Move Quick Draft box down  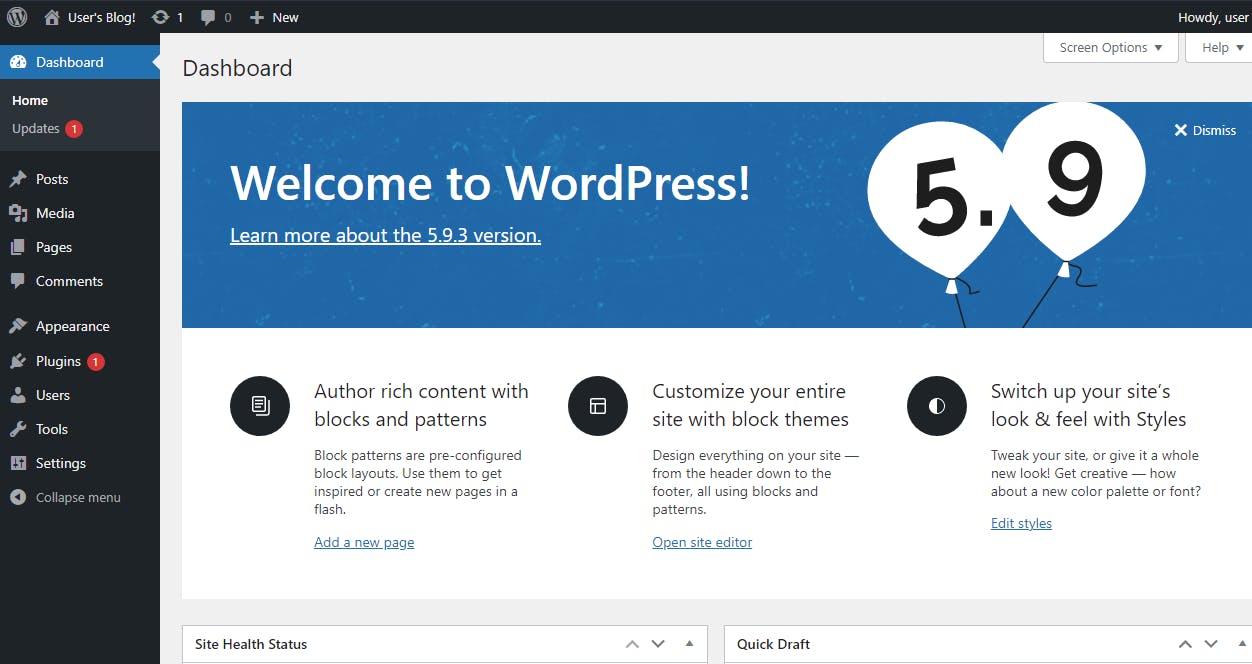(x=1211, y=644)
